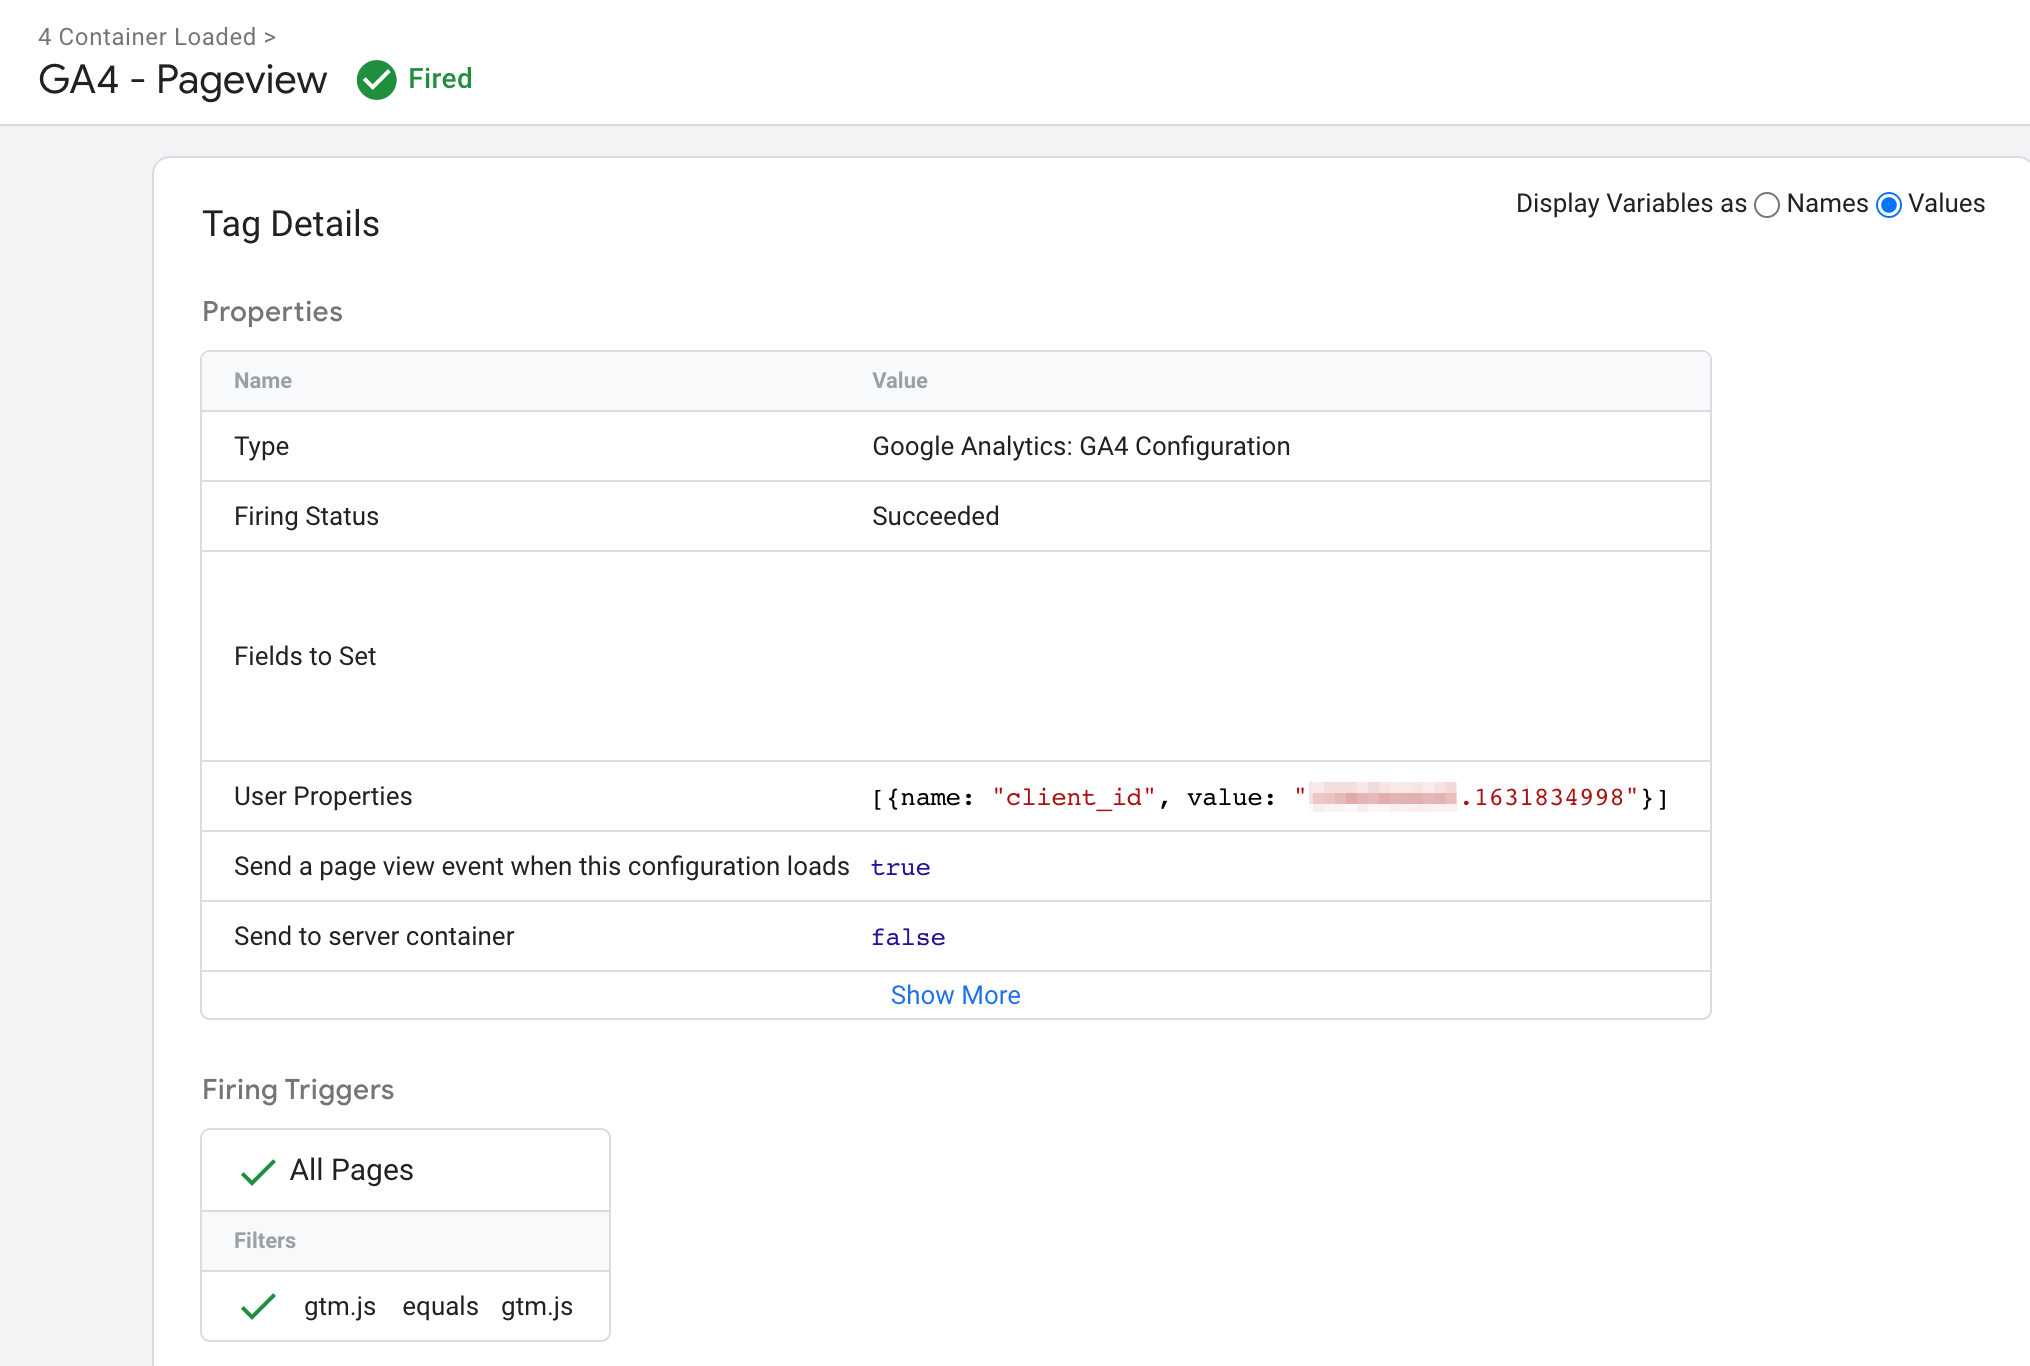This screenshot has height=1366, width=2030.
Task: Click the Name column header
Action: (x=263, y=381)
